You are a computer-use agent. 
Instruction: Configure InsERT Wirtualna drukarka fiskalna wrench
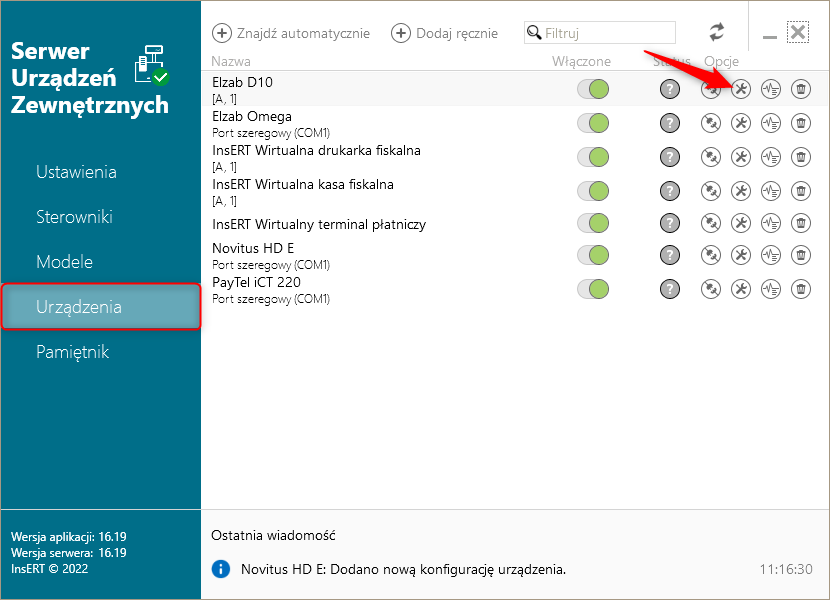[x=741, y=157]
